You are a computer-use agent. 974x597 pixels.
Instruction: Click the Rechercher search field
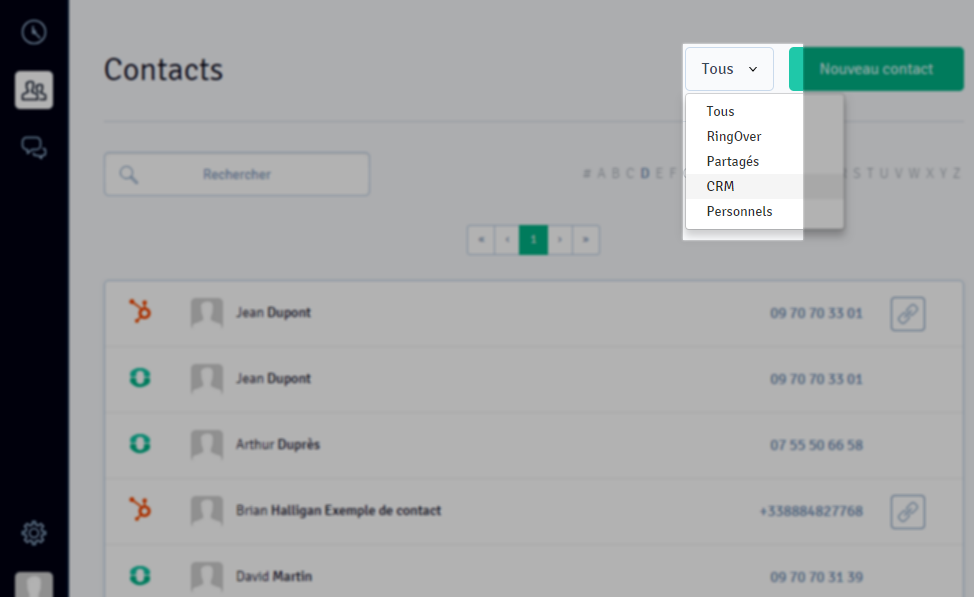237,174
